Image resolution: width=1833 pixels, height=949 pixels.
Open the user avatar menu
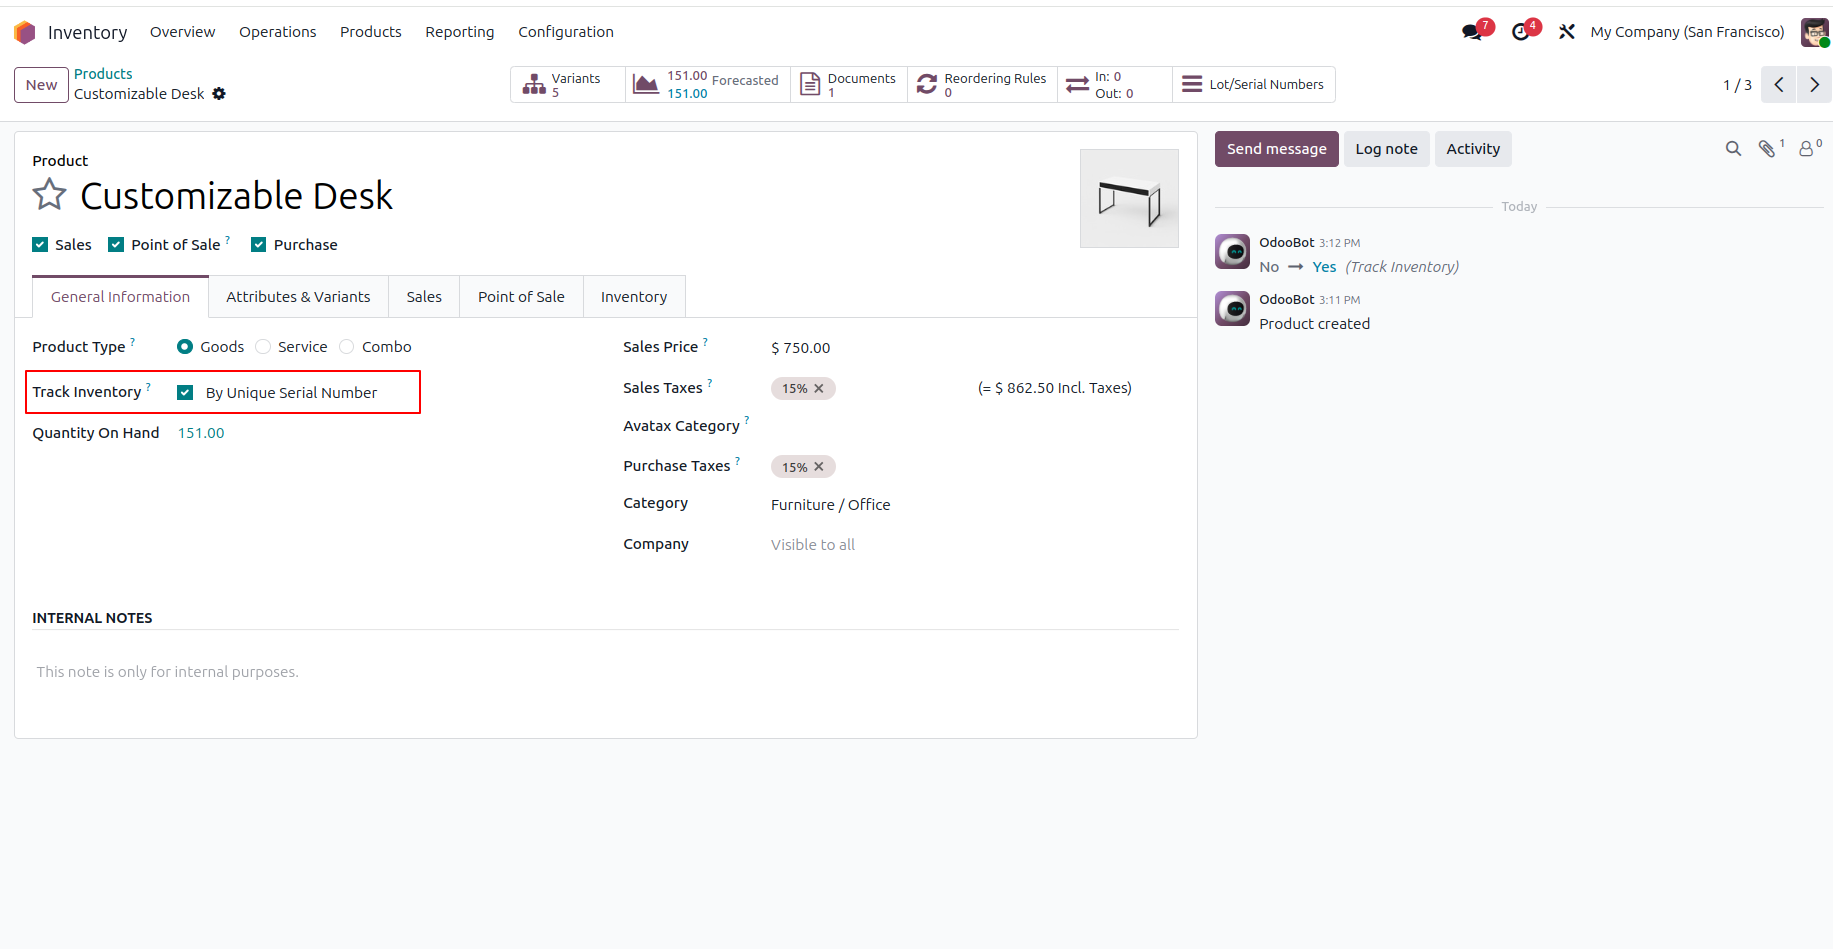tap(1814, 32)
